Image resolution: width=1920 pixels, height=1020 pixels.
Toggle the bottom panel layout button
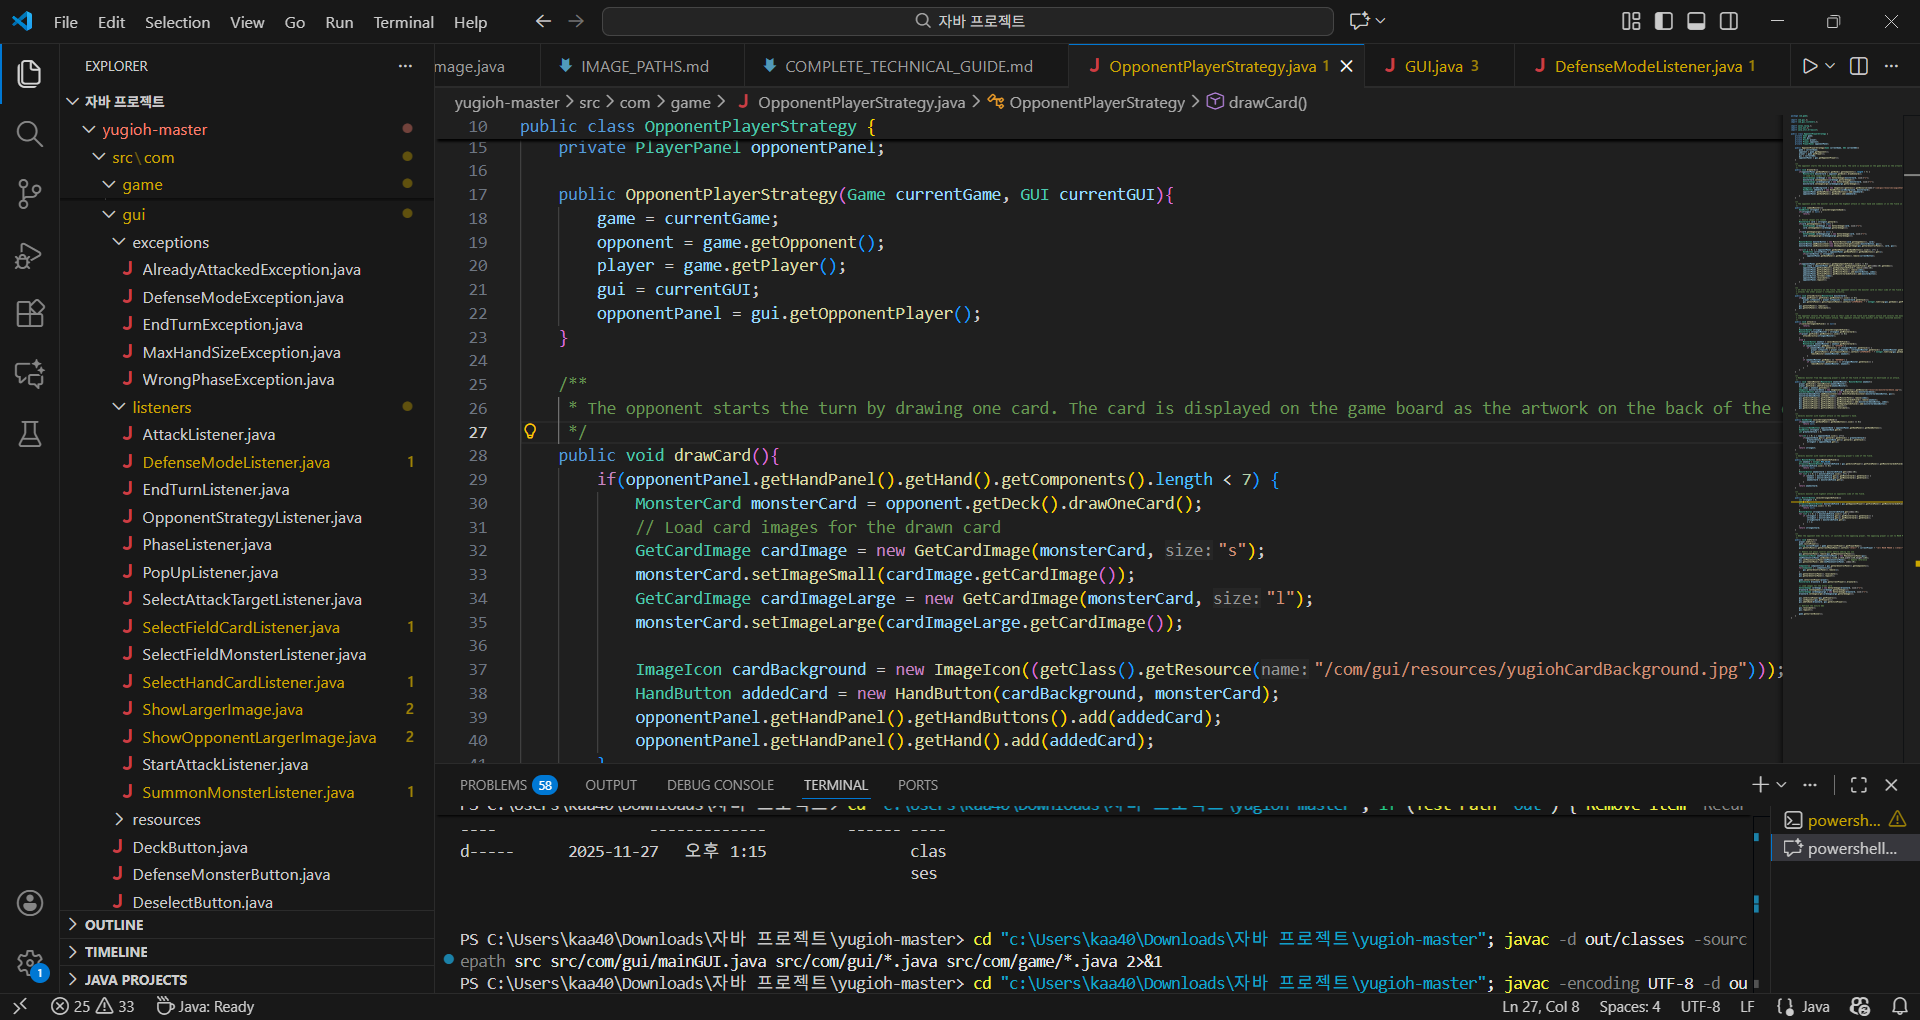pyautogui.click(x=1696, y=21)
